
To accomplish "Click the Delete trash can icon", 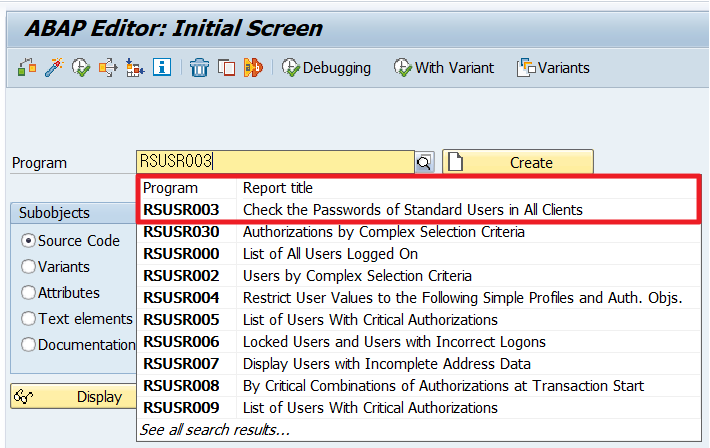I will click(199, 68).
